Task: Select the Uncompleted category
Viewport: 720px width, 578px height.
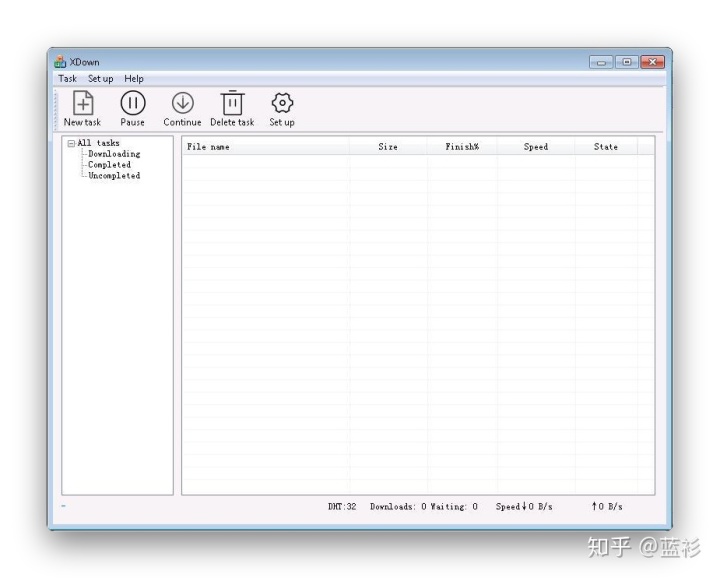Action: click(114, 176)
